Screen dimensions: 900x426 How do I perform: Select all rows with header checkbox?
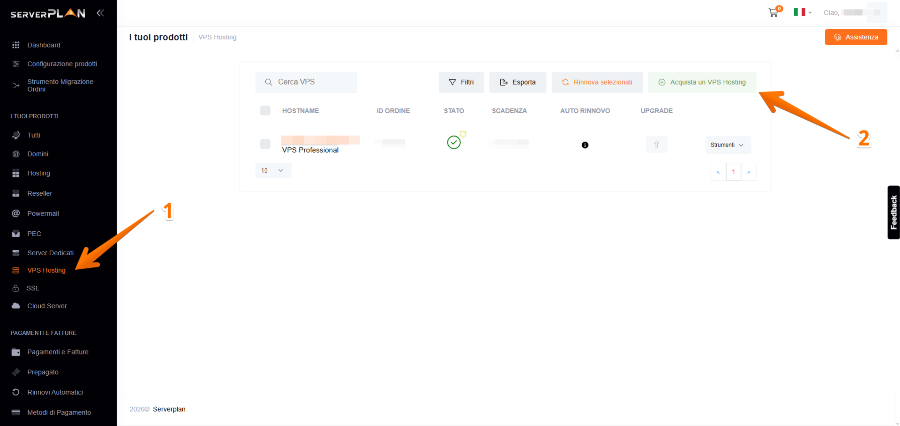[265, 110]
